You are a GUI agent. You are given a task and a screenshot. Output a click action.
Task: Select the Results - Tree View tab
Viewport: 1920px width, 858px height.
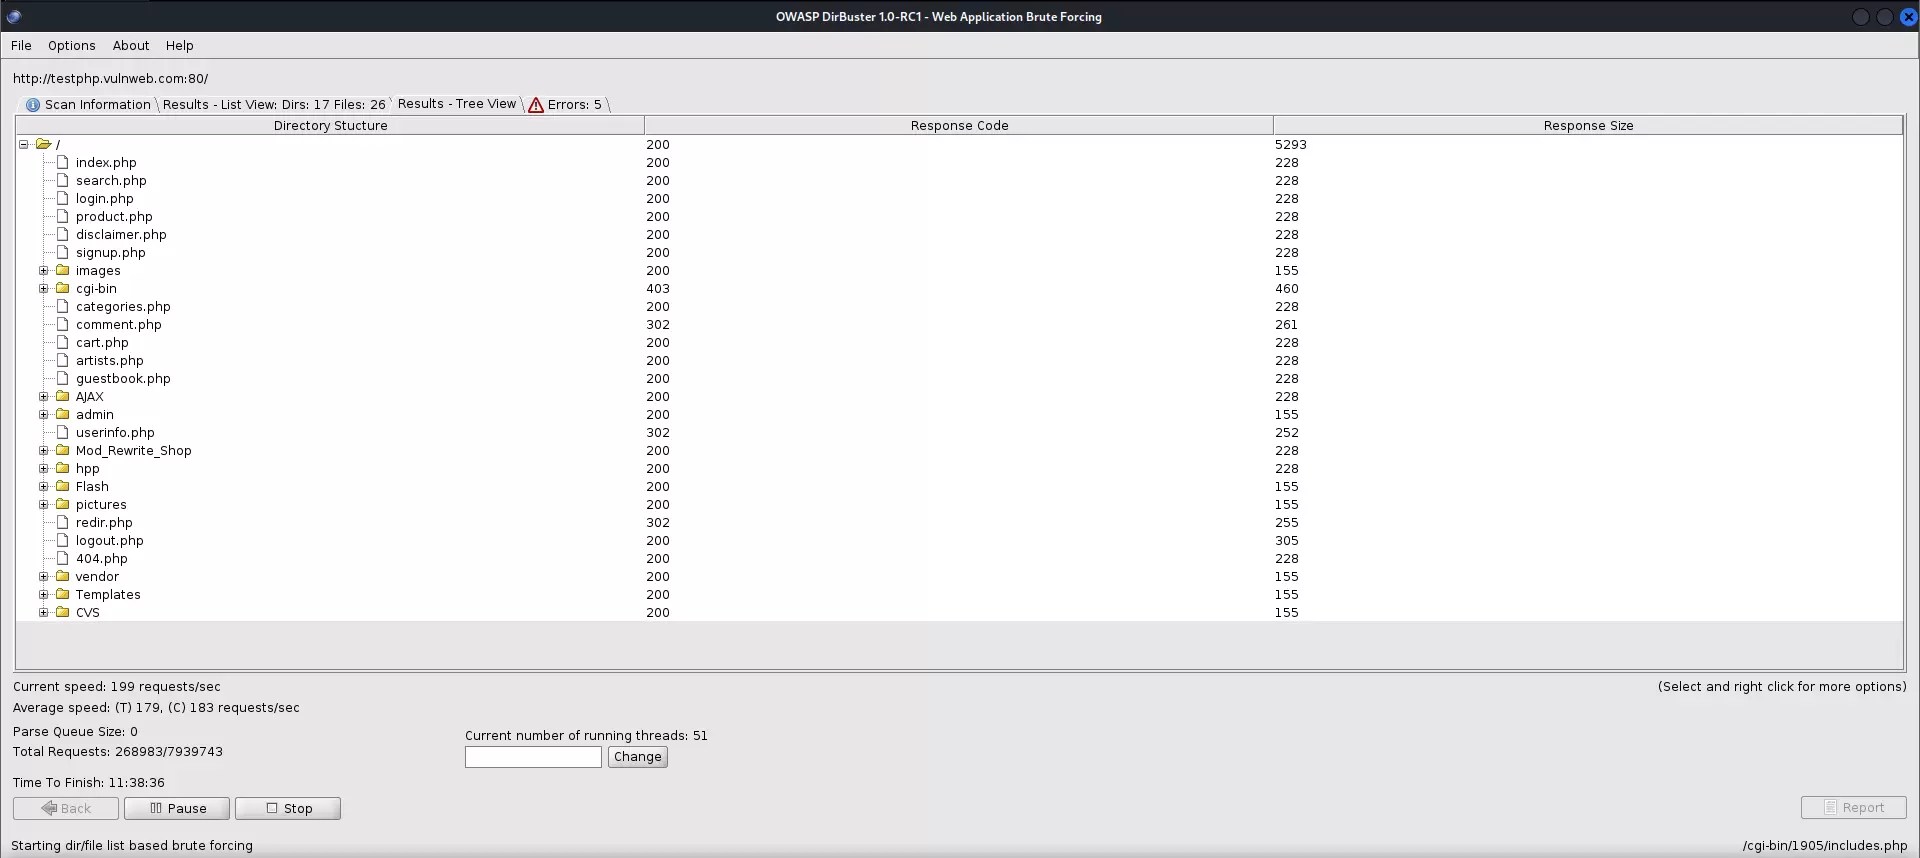(x=457, y=103)
